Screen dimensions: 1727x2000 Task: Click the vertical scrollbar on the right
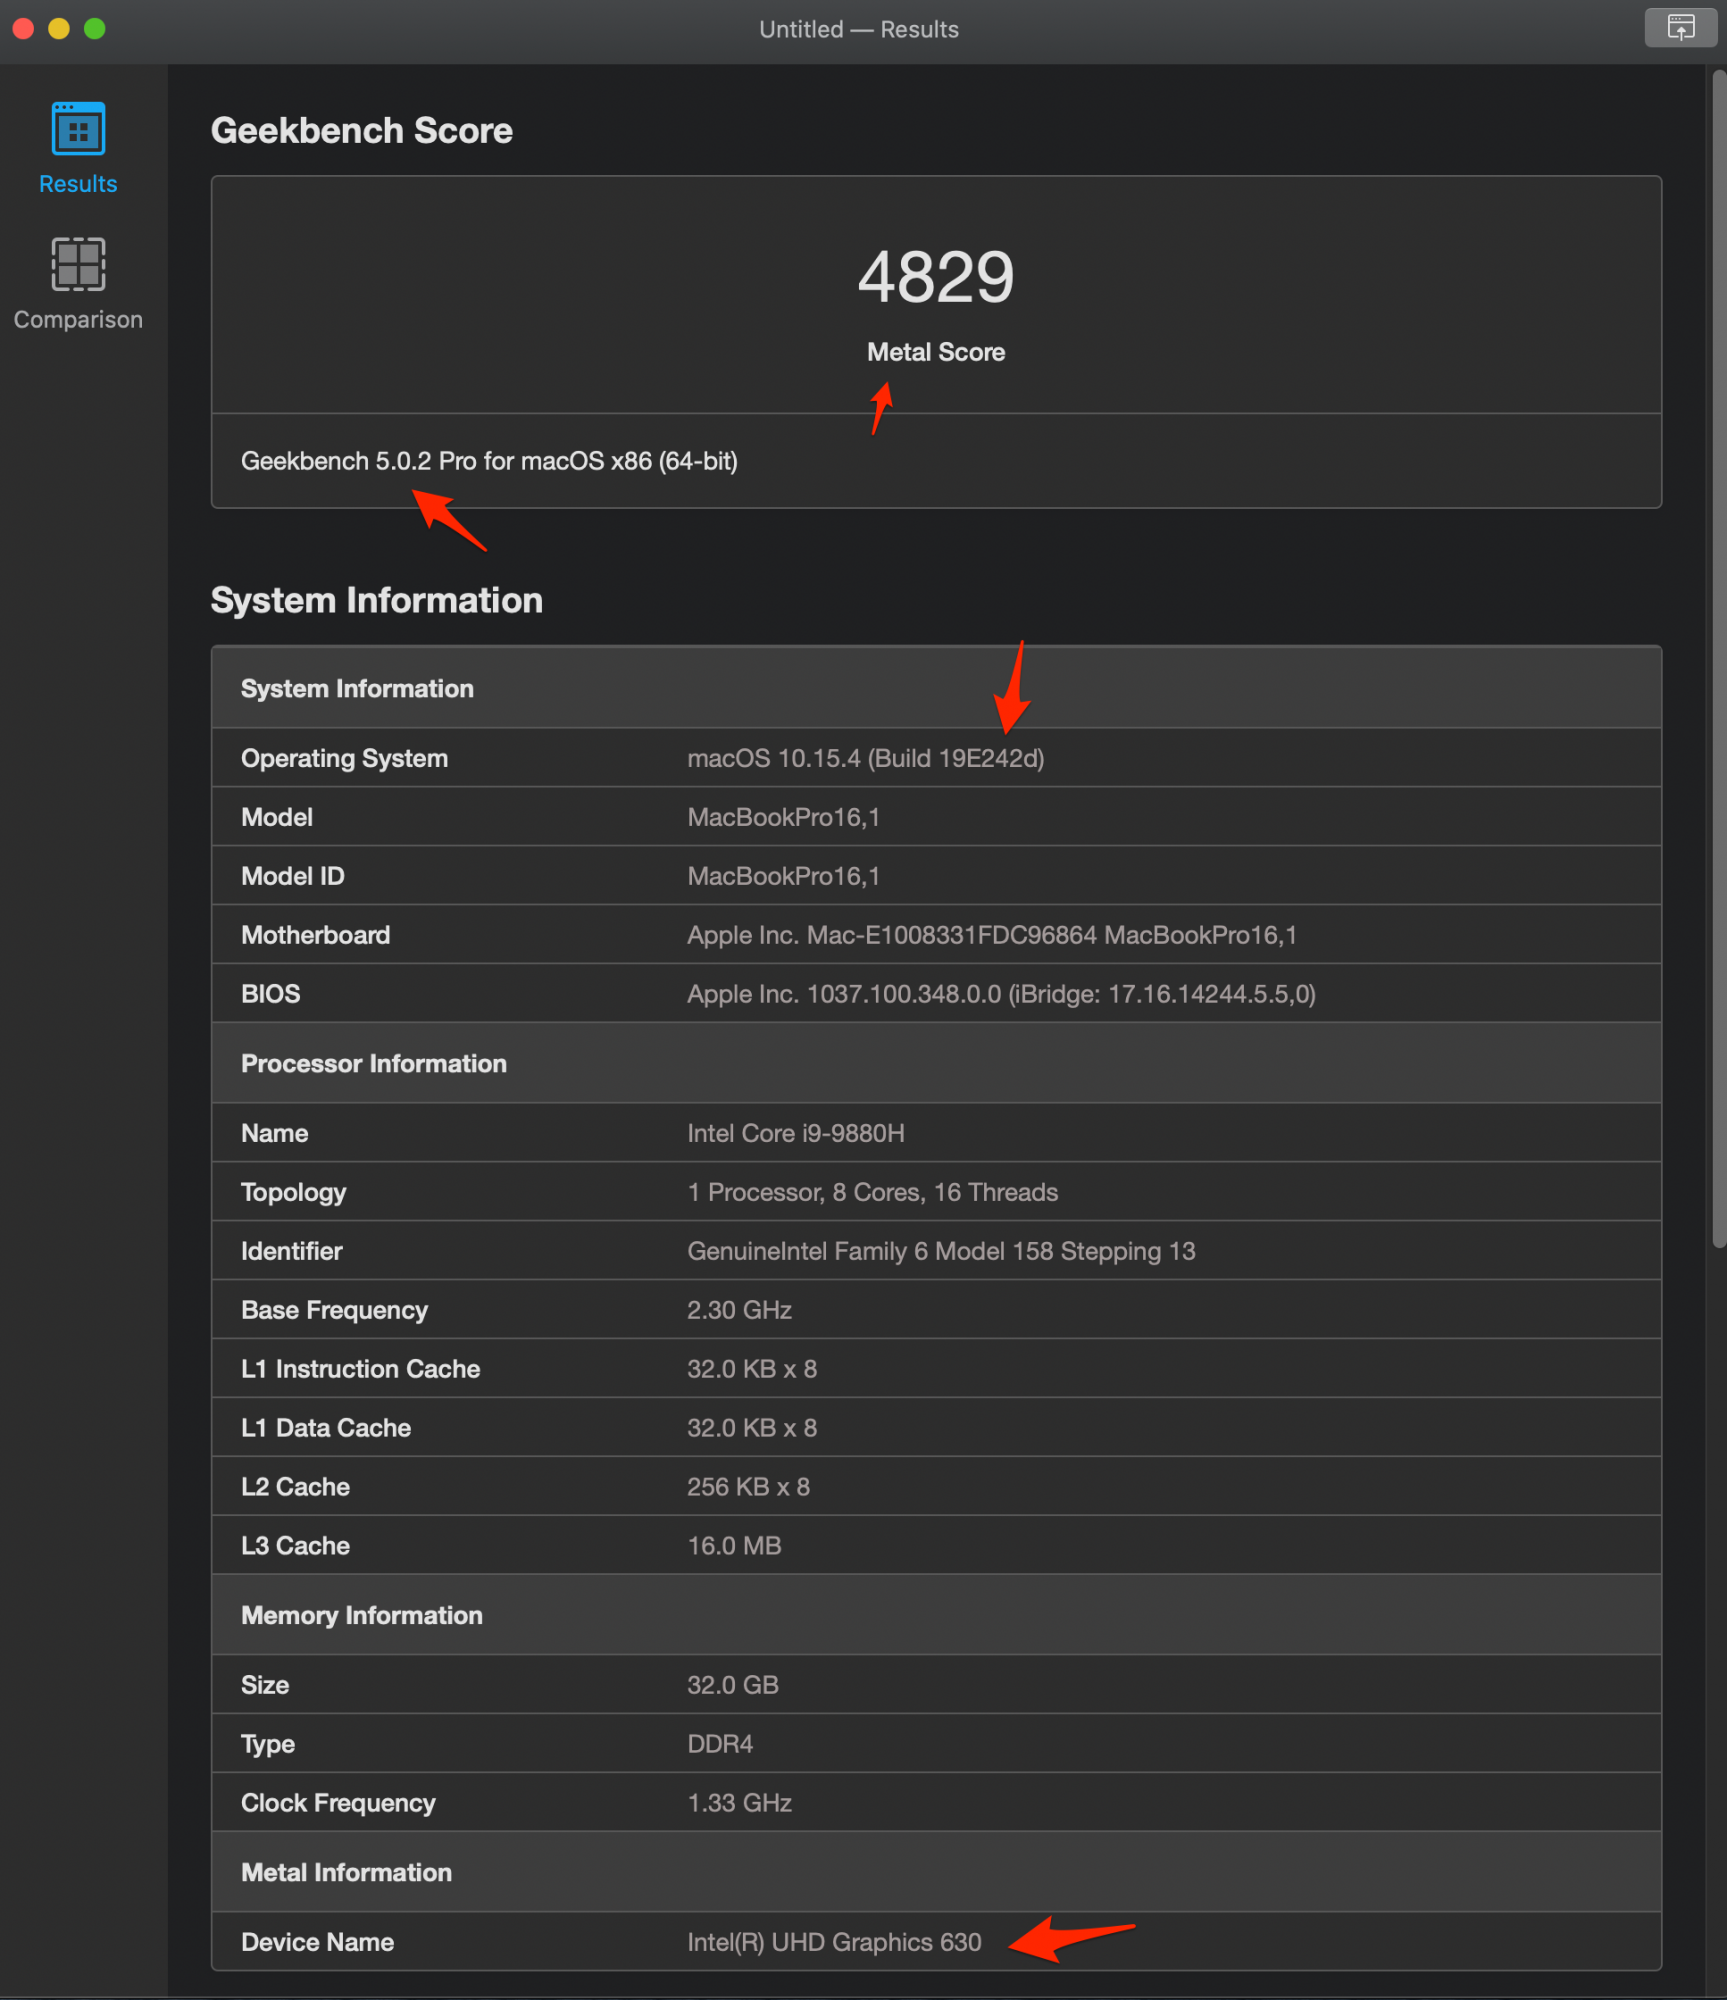(1719, 660)
